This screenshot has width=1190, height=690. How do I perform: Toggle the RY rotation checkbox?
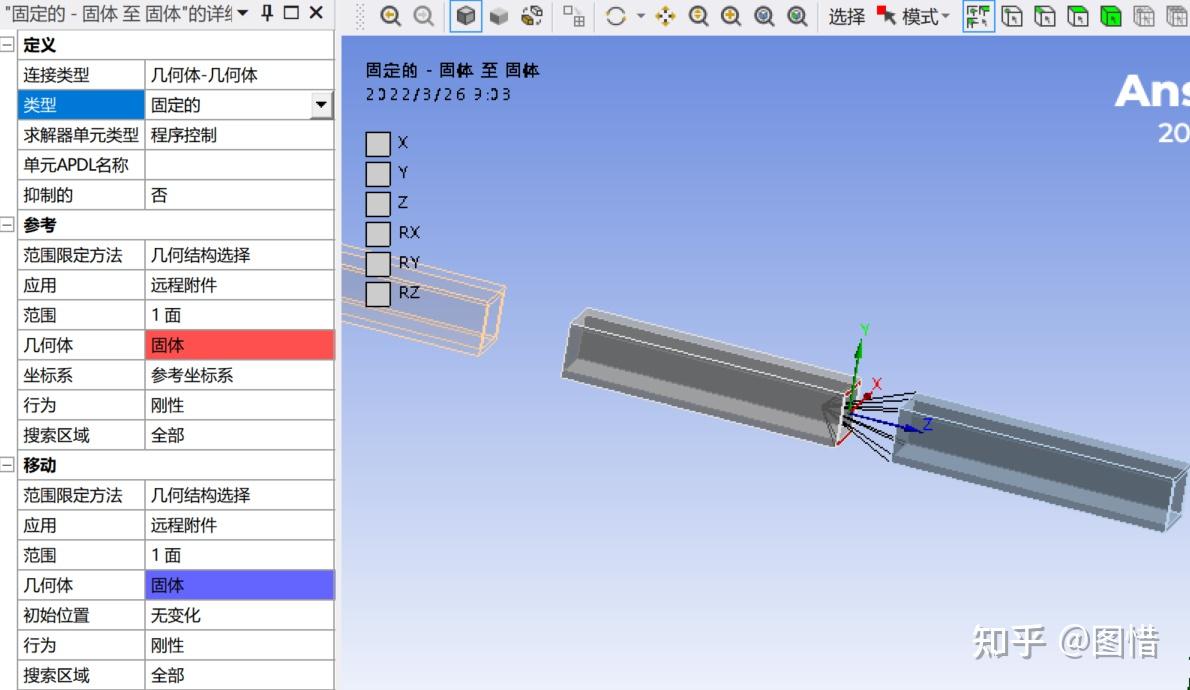[377, 263]
